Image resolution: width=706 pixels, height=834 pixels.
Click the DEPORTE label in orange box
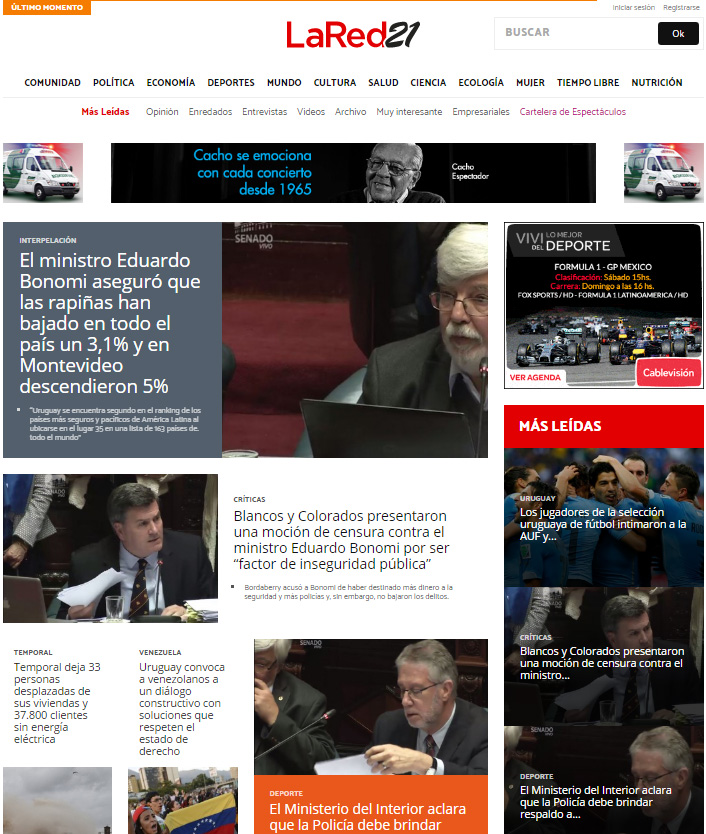pos(286,794)
